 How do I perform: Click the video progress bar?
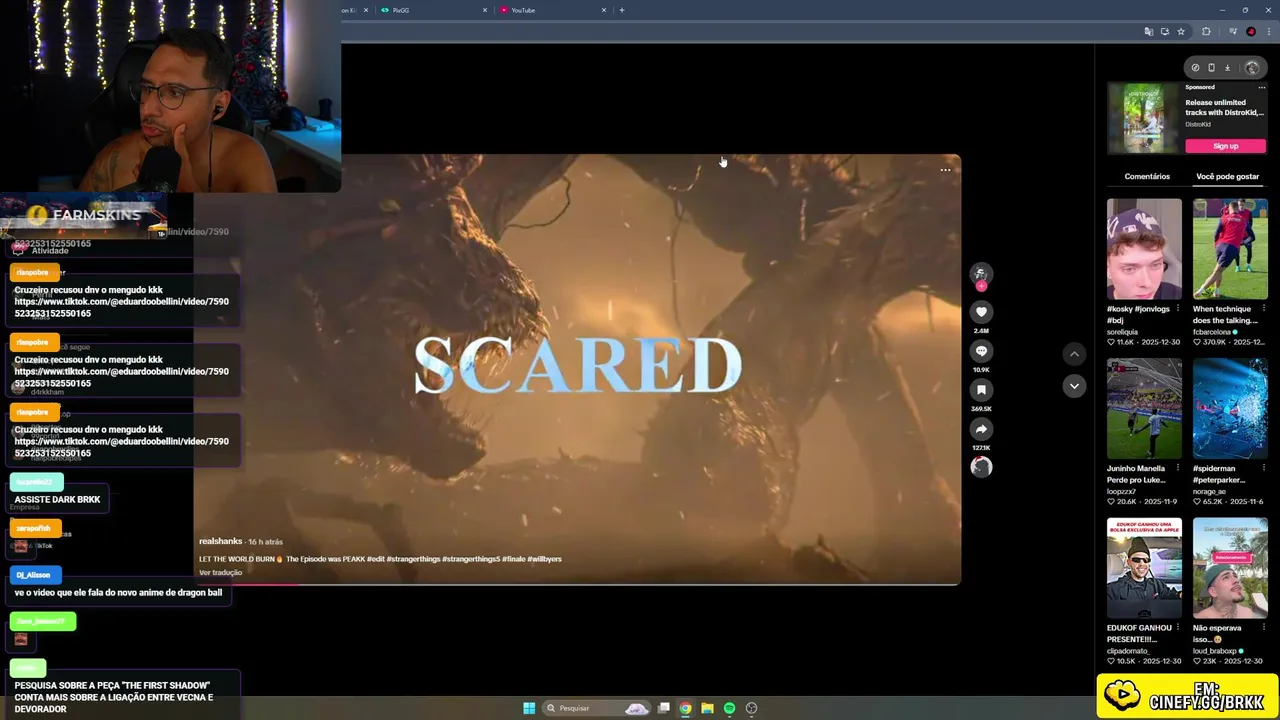pyautogui.click(x=577, y=584)
